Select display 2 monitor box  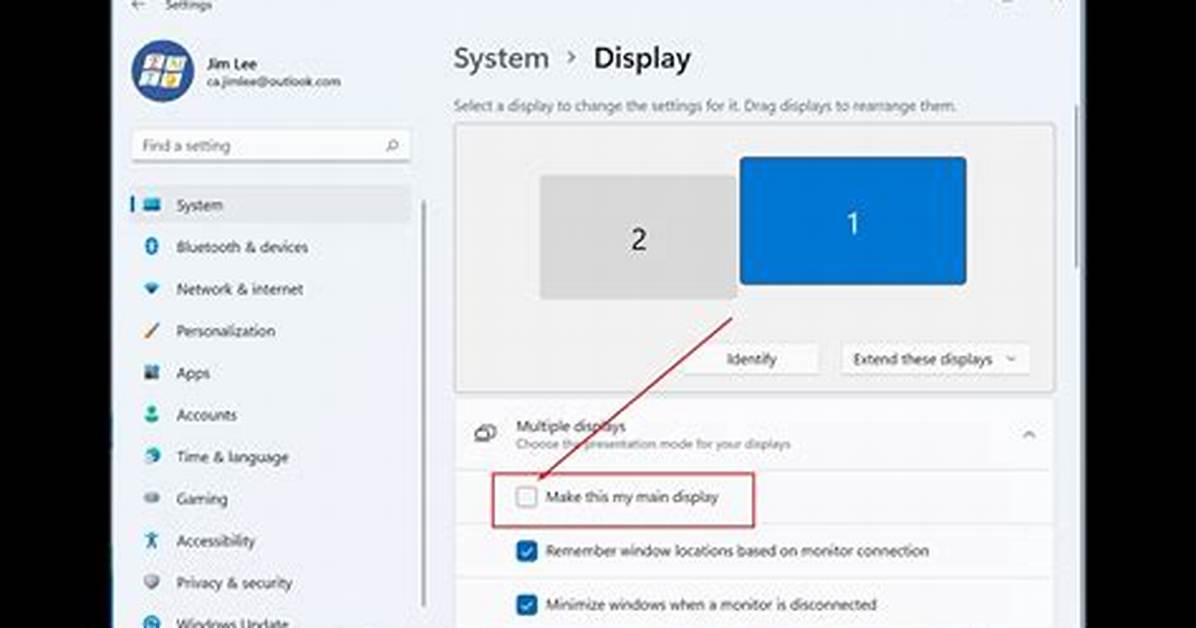tap(638, 237)
